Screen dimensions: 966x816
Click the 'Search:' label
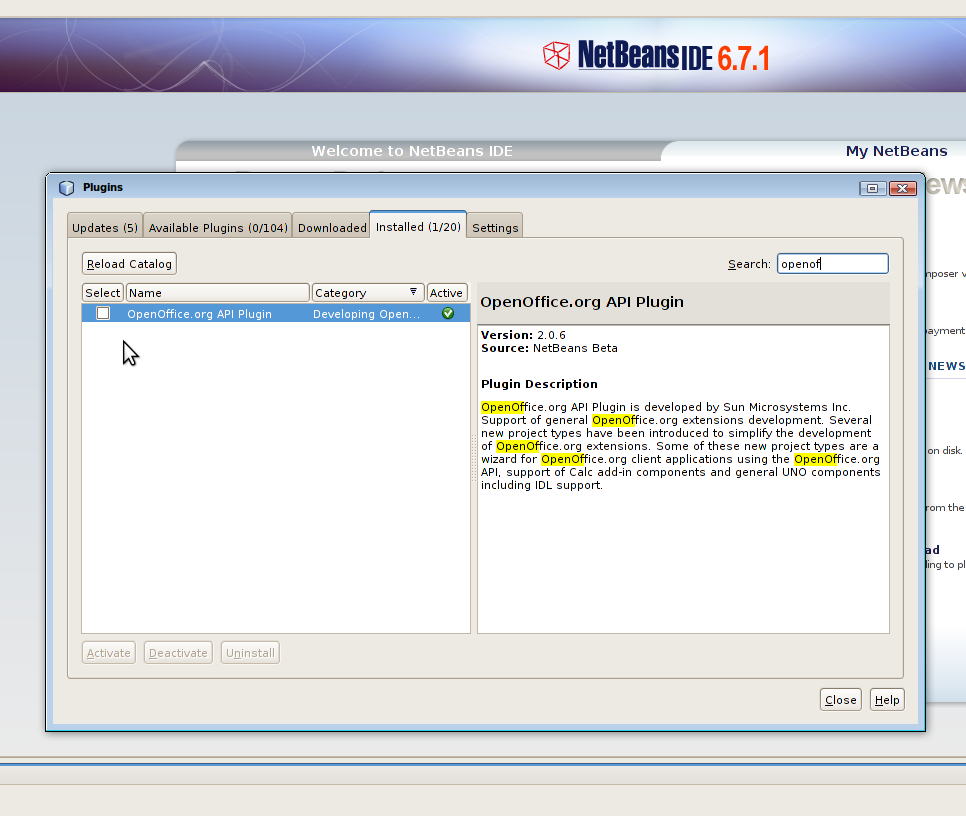tap(749, 264)
